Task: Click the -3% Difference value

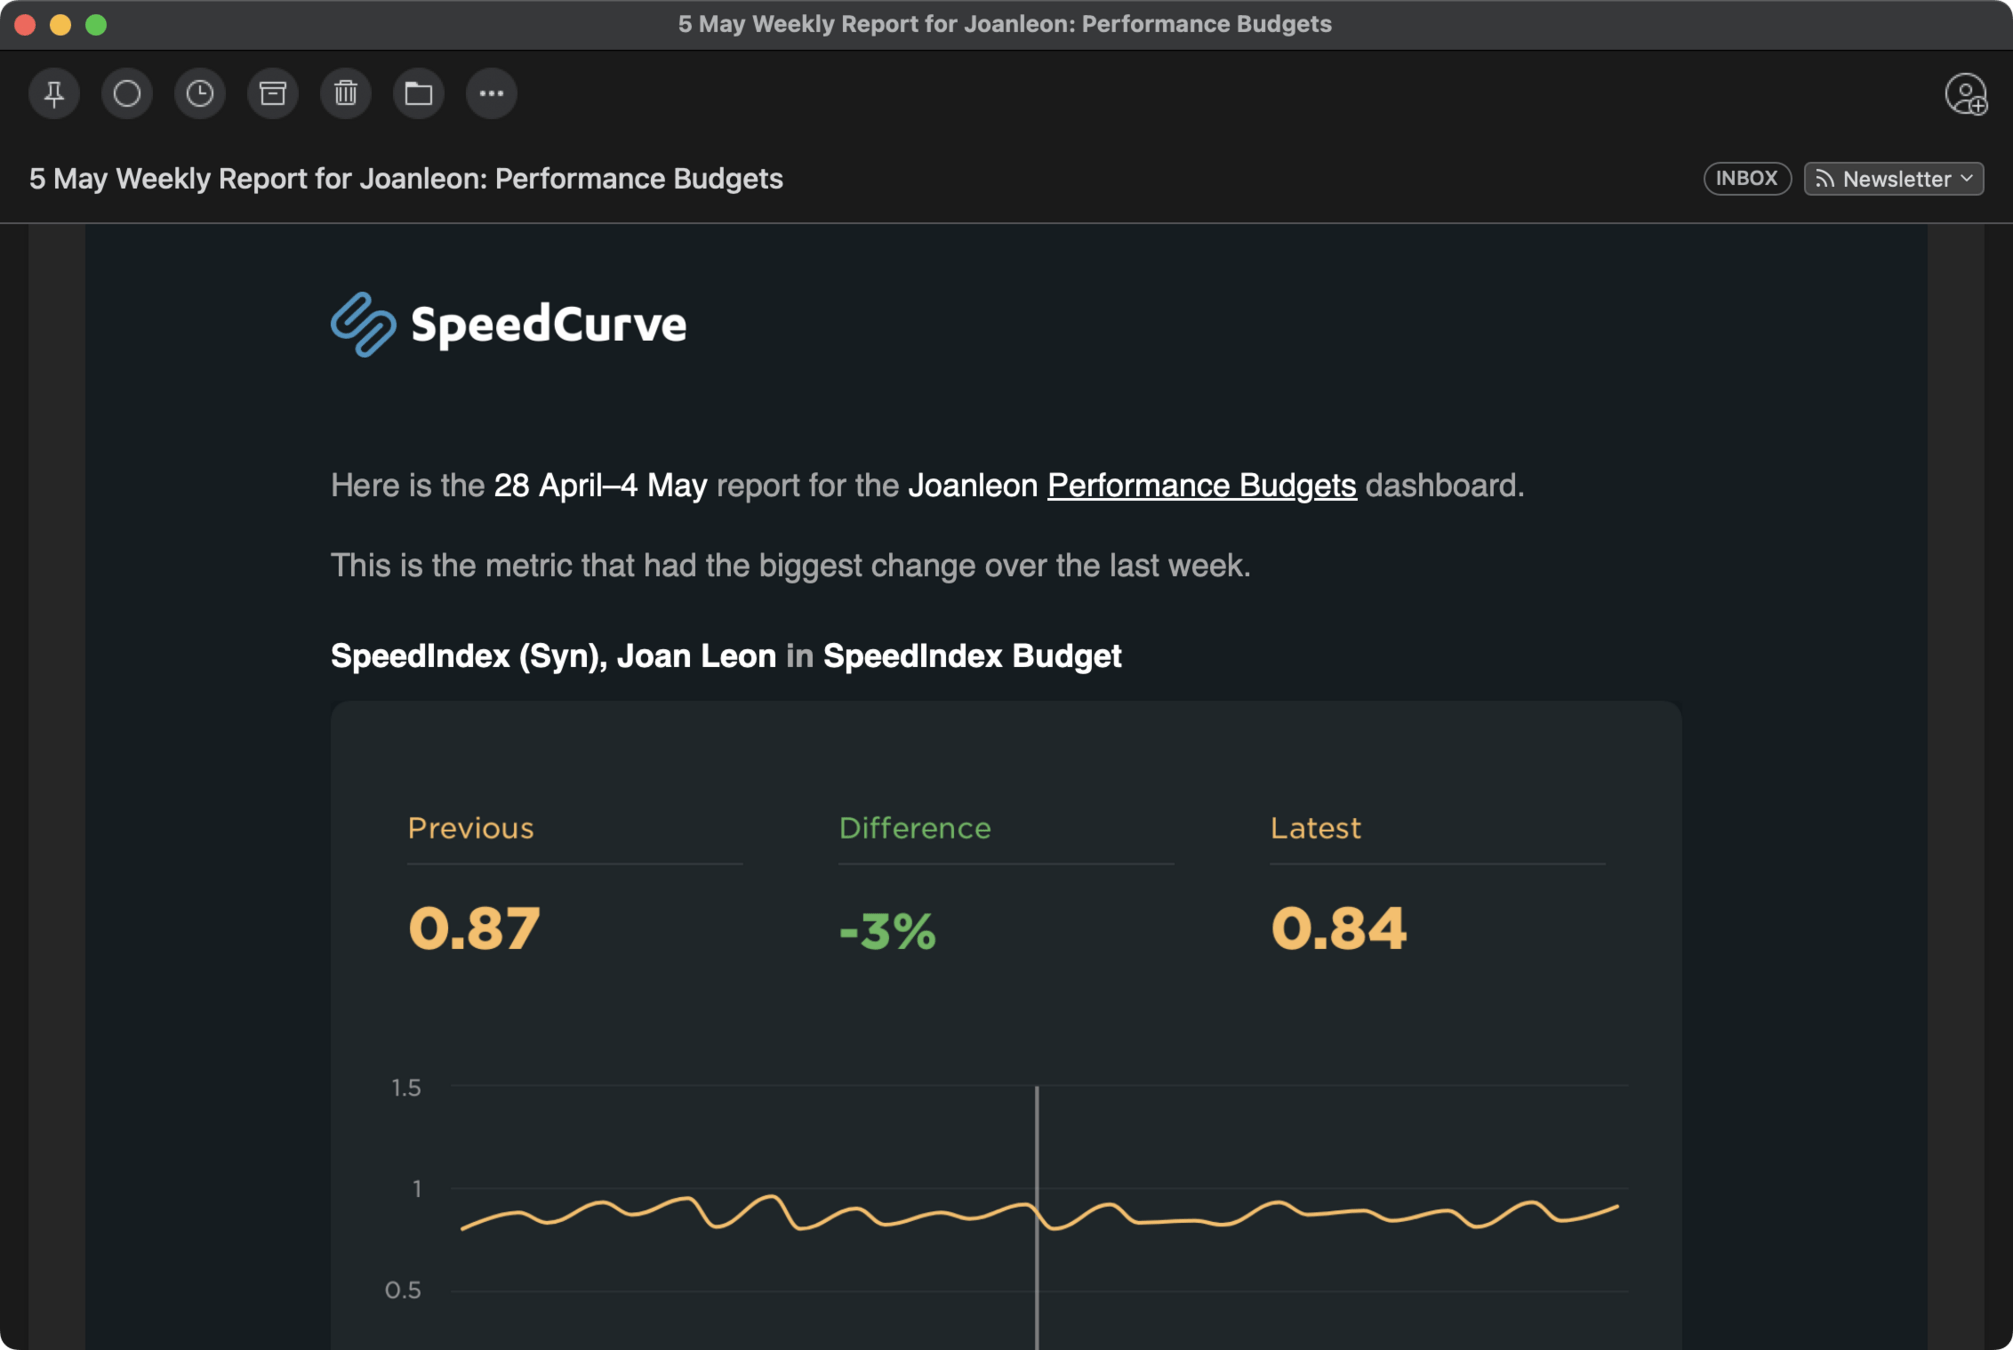Action: (x=887, y=931)
